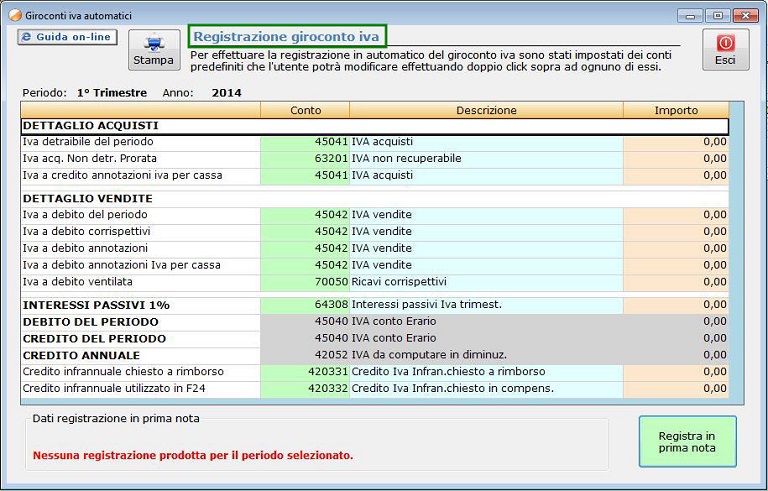768x491 pixels.
Task: Click label Iva acq. Non detr. Prorata
Action: tap(90, 158)
